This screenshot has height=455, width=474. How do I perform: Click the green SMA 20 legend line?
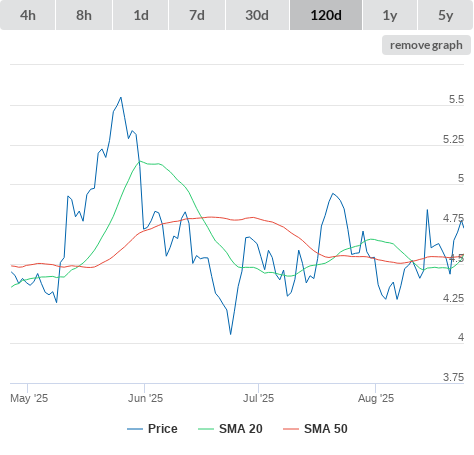point(206,429)
